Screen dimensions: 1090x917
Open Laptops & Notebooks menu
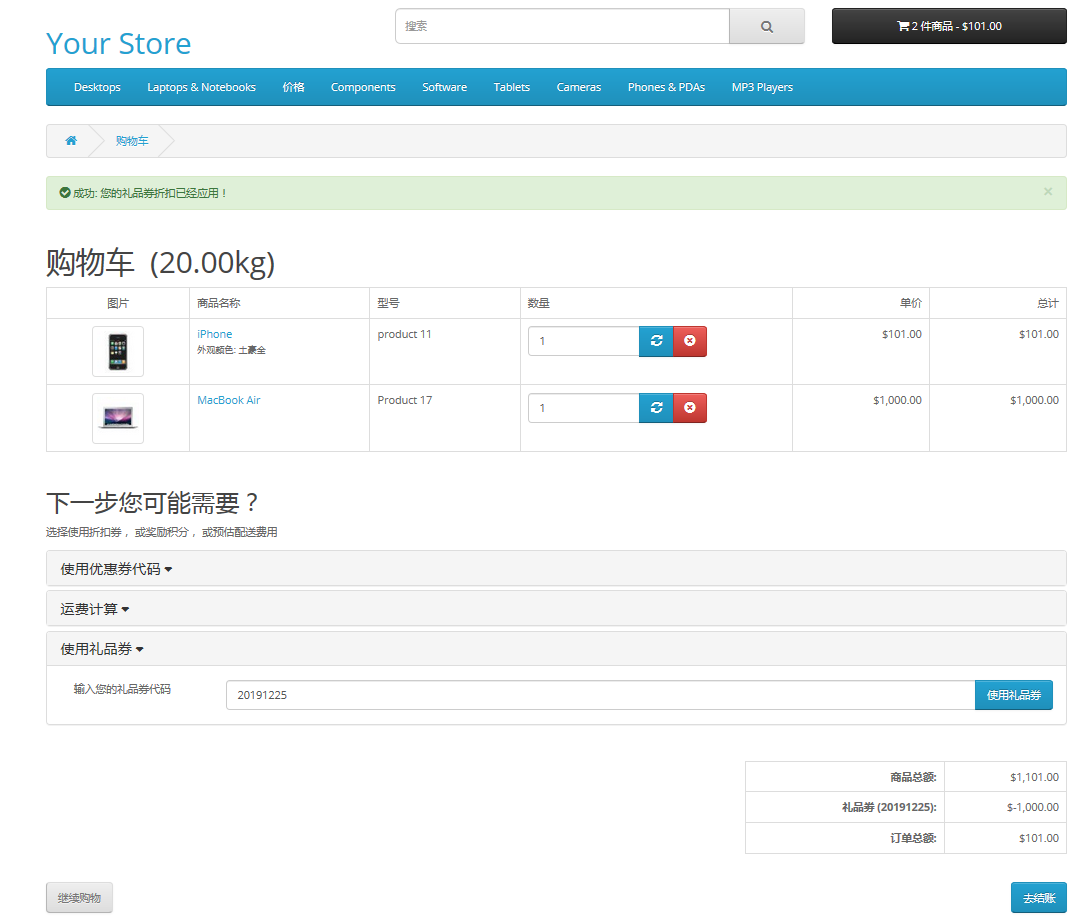coord(202,87)
